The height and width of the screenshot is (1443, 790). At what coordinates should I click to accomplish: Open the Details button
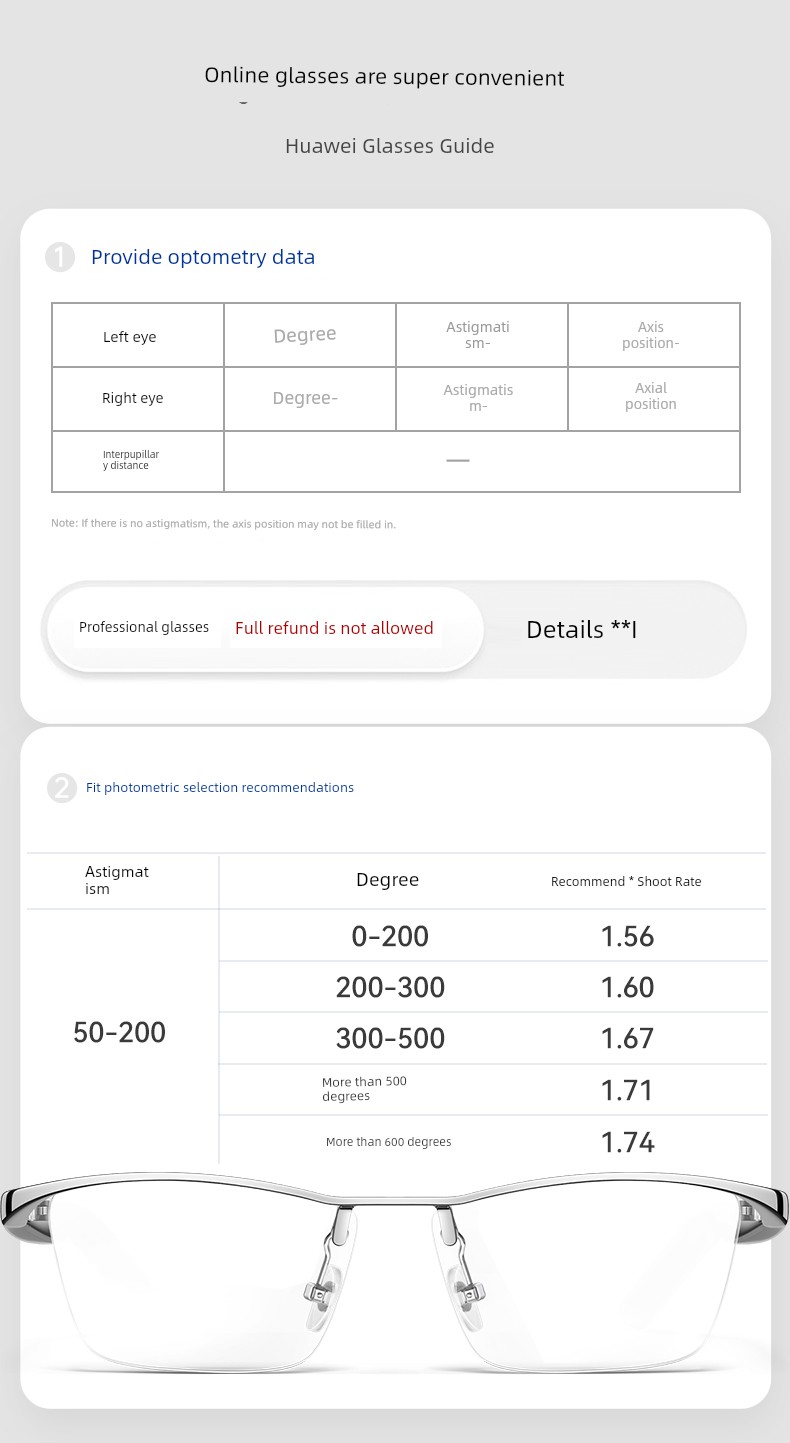click(582, 629)
